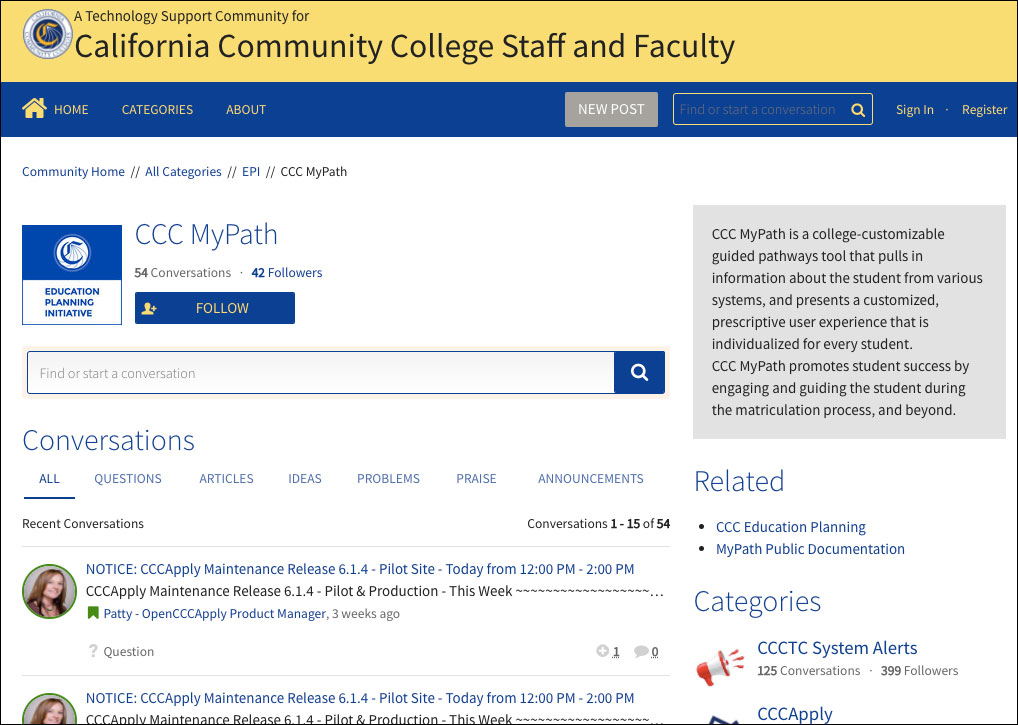The image size is (1018, 725).
Task: Click Patty's avatar thumbnail
Action: tap(49, 591)
